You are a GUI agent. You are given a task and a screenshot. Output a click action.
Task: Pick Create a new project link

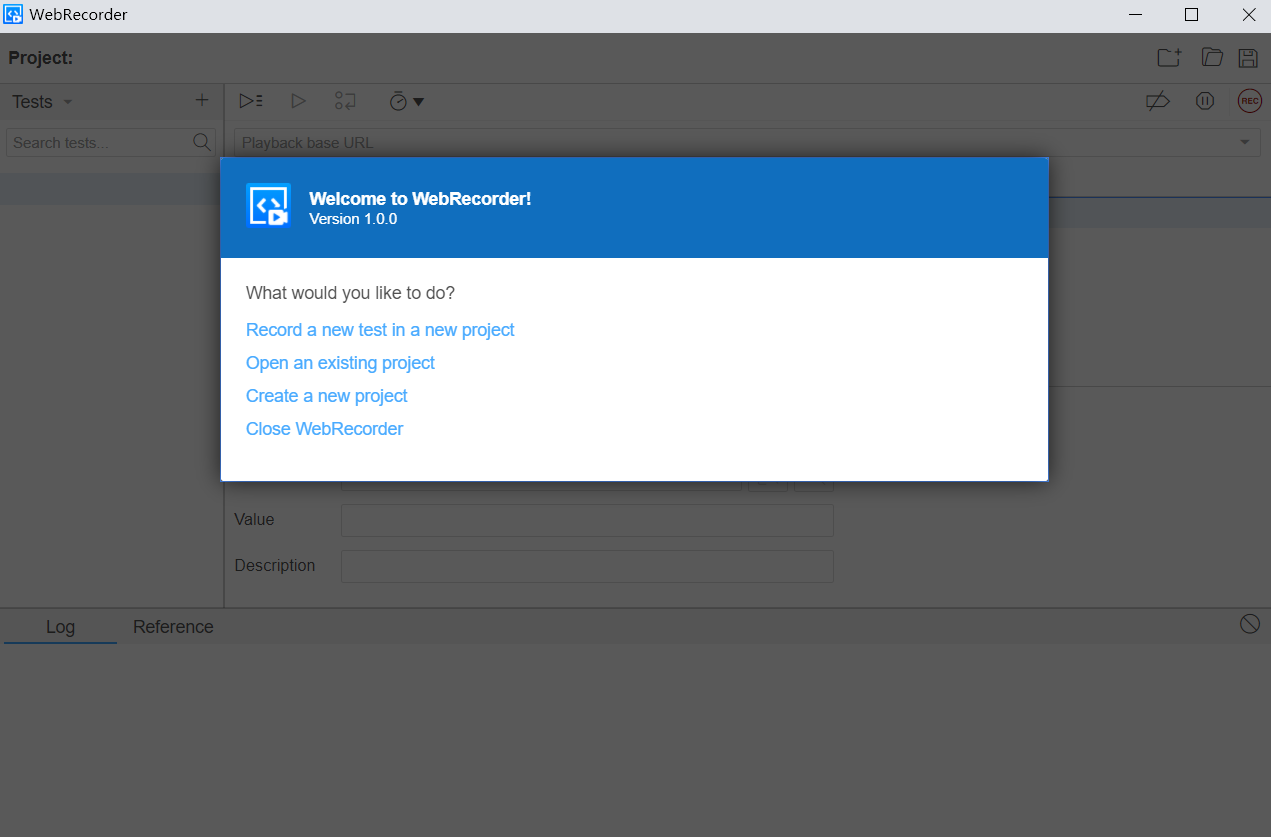click(327, 396)
